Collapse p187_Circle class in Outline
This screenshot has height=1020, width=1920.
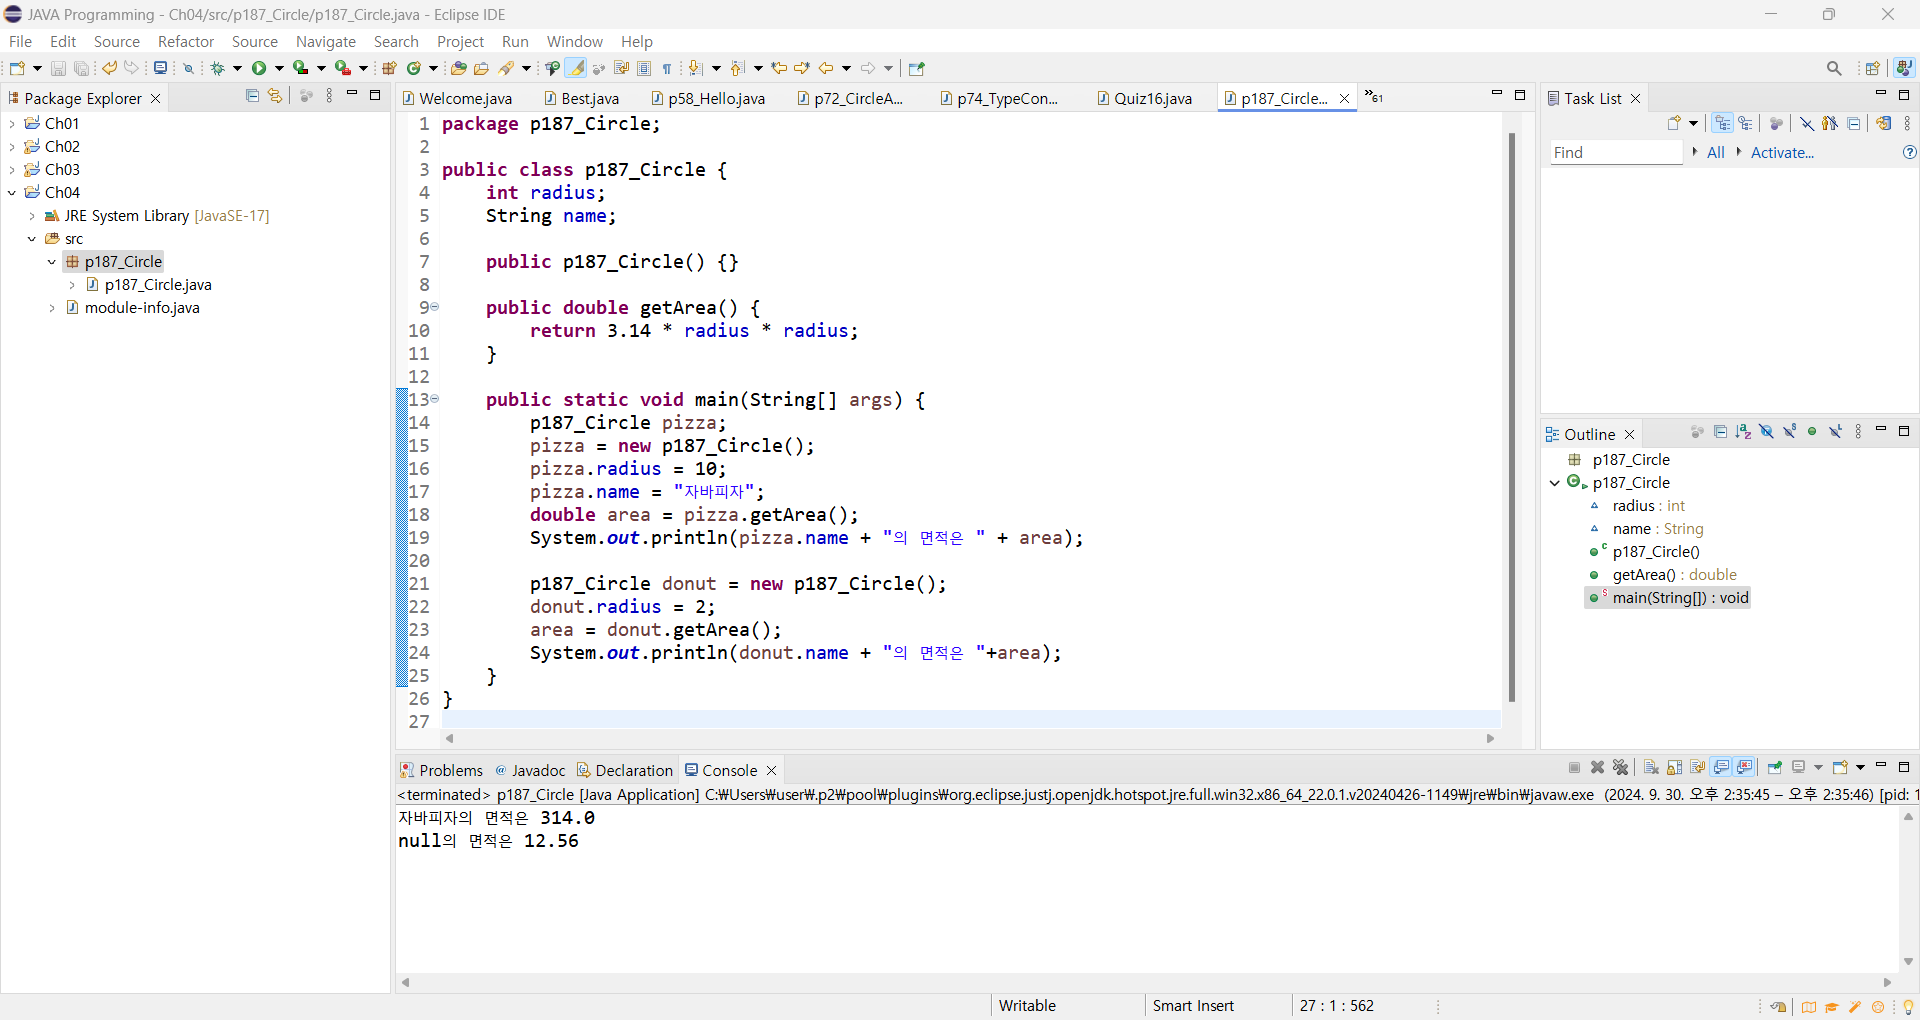coord(1555,482)
